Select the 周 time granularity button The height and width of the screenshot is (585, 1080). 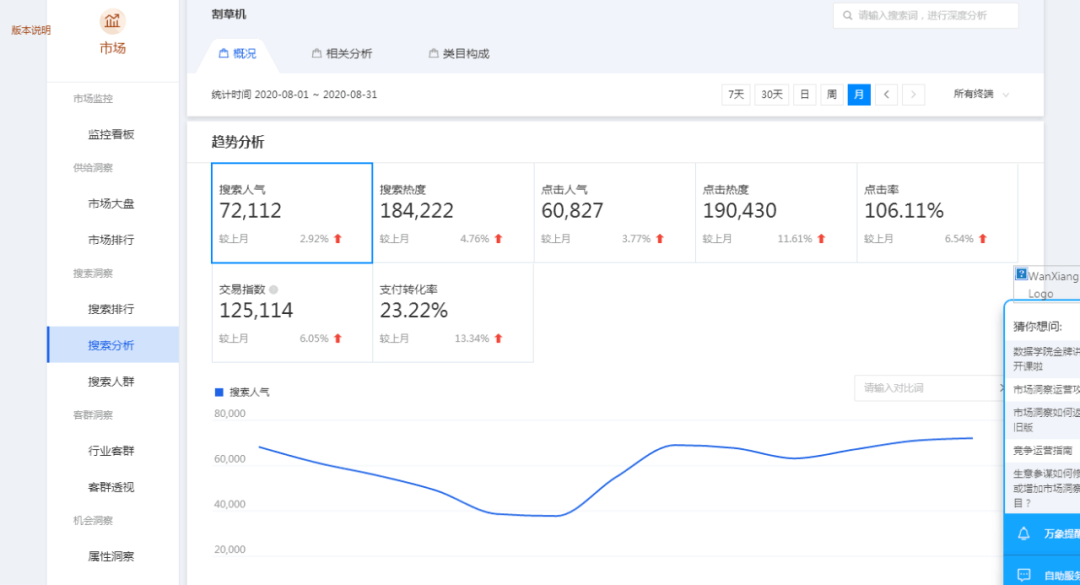(831, 94)
